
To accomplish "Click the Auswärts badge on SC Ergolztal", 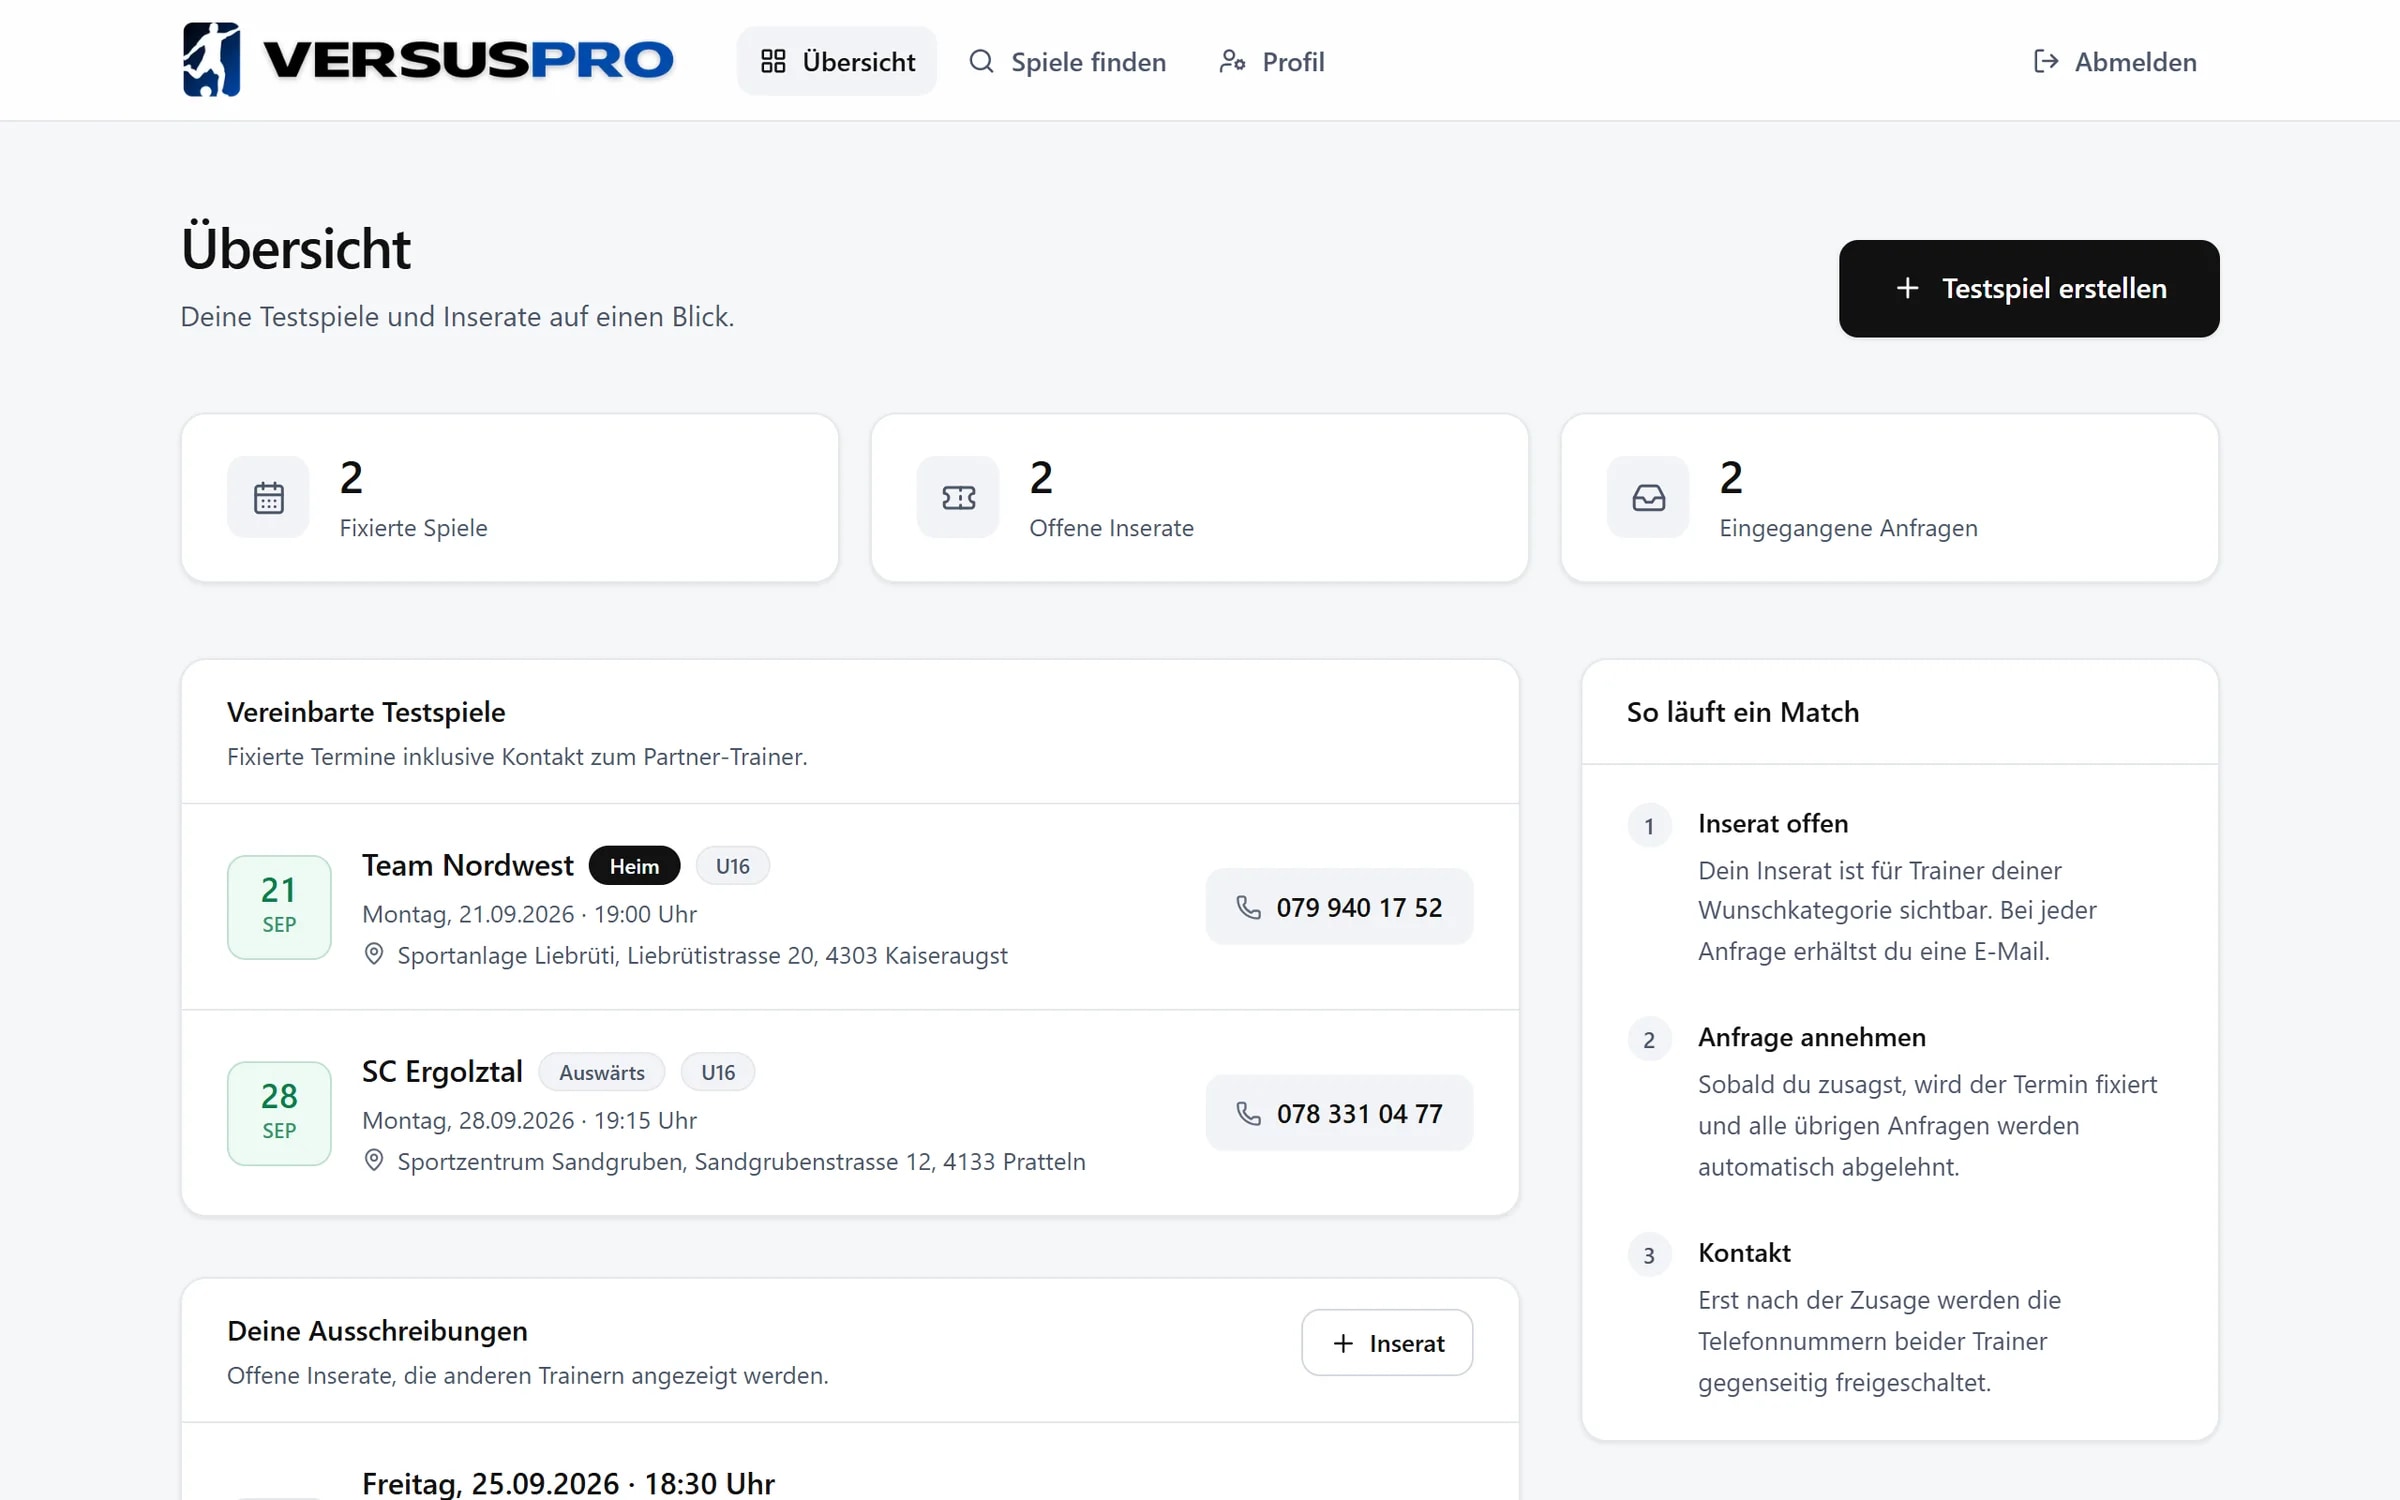I will pyautogui.click(x=602, y=1072).
